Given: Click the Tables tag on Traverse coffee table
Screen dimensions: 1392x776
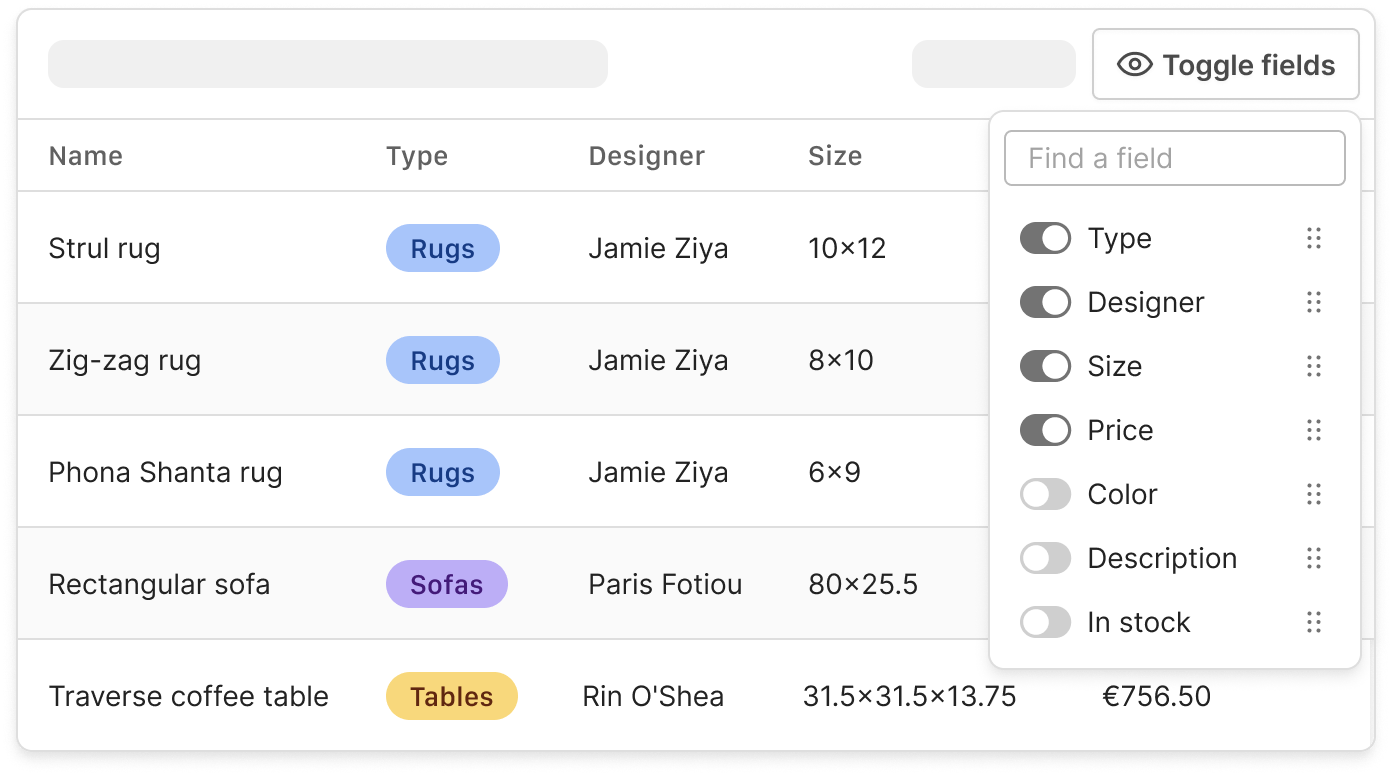Looking at the screenshot, I should [451, 696].
